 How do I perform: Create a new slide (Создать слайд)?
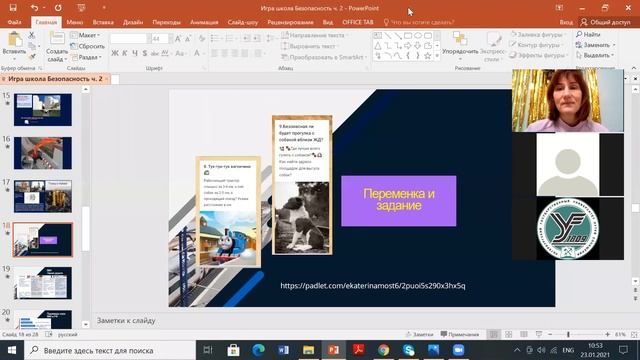pyautogui.click(x=57, y=47)
